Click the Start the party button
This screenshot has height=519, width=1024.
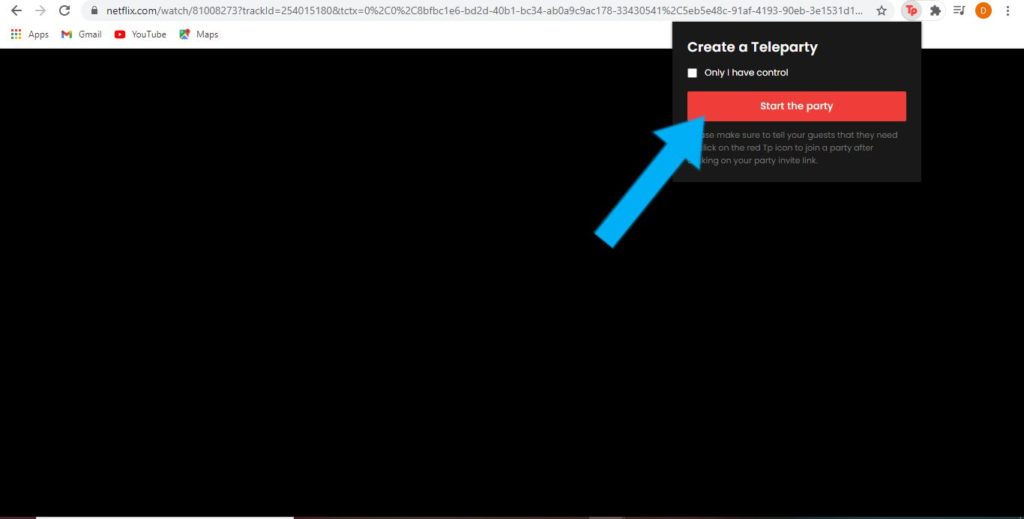point(796,106)
